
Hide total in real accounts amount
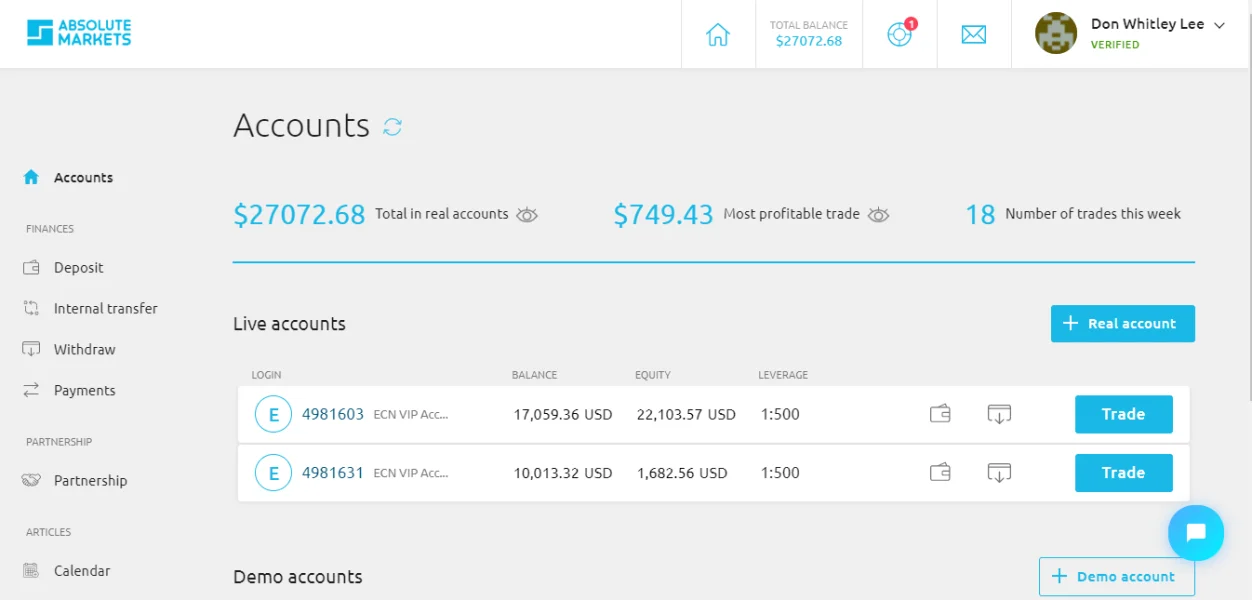[527, 214]
